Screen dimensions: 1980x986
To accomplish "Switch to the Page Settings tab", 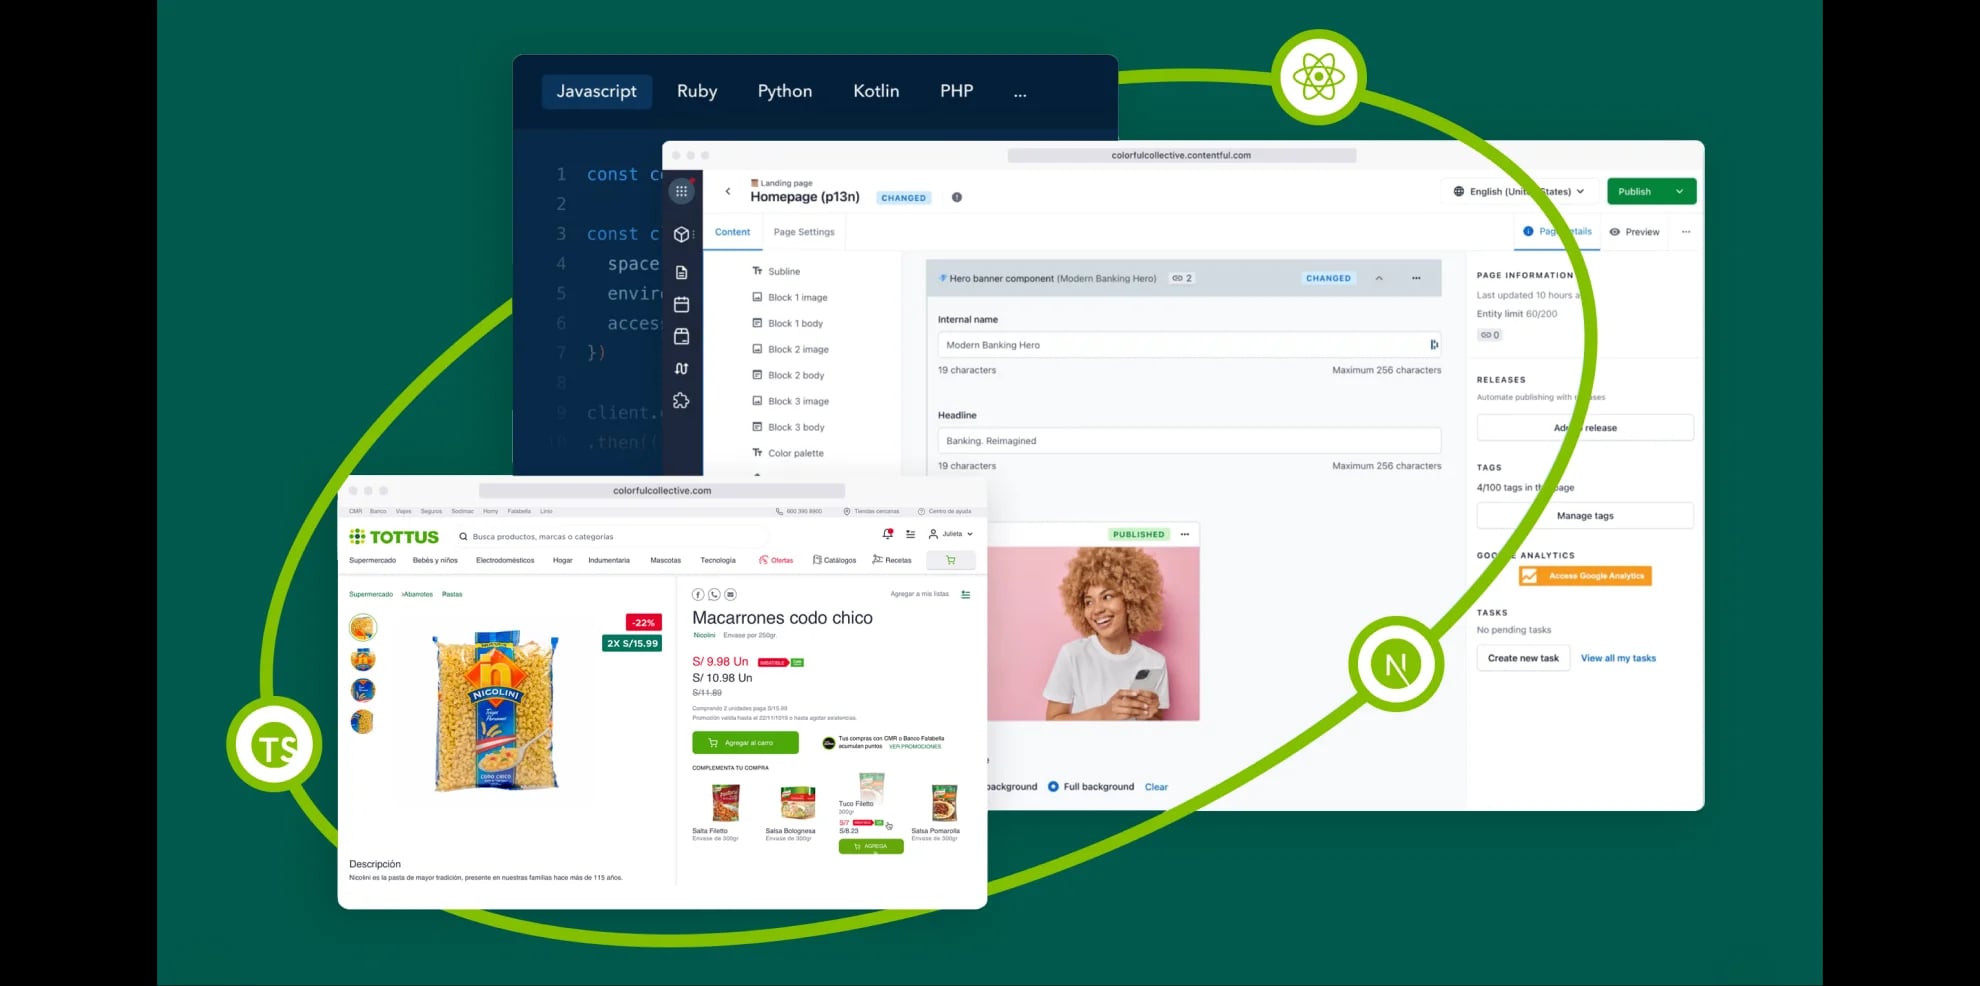I will (803, 232).
